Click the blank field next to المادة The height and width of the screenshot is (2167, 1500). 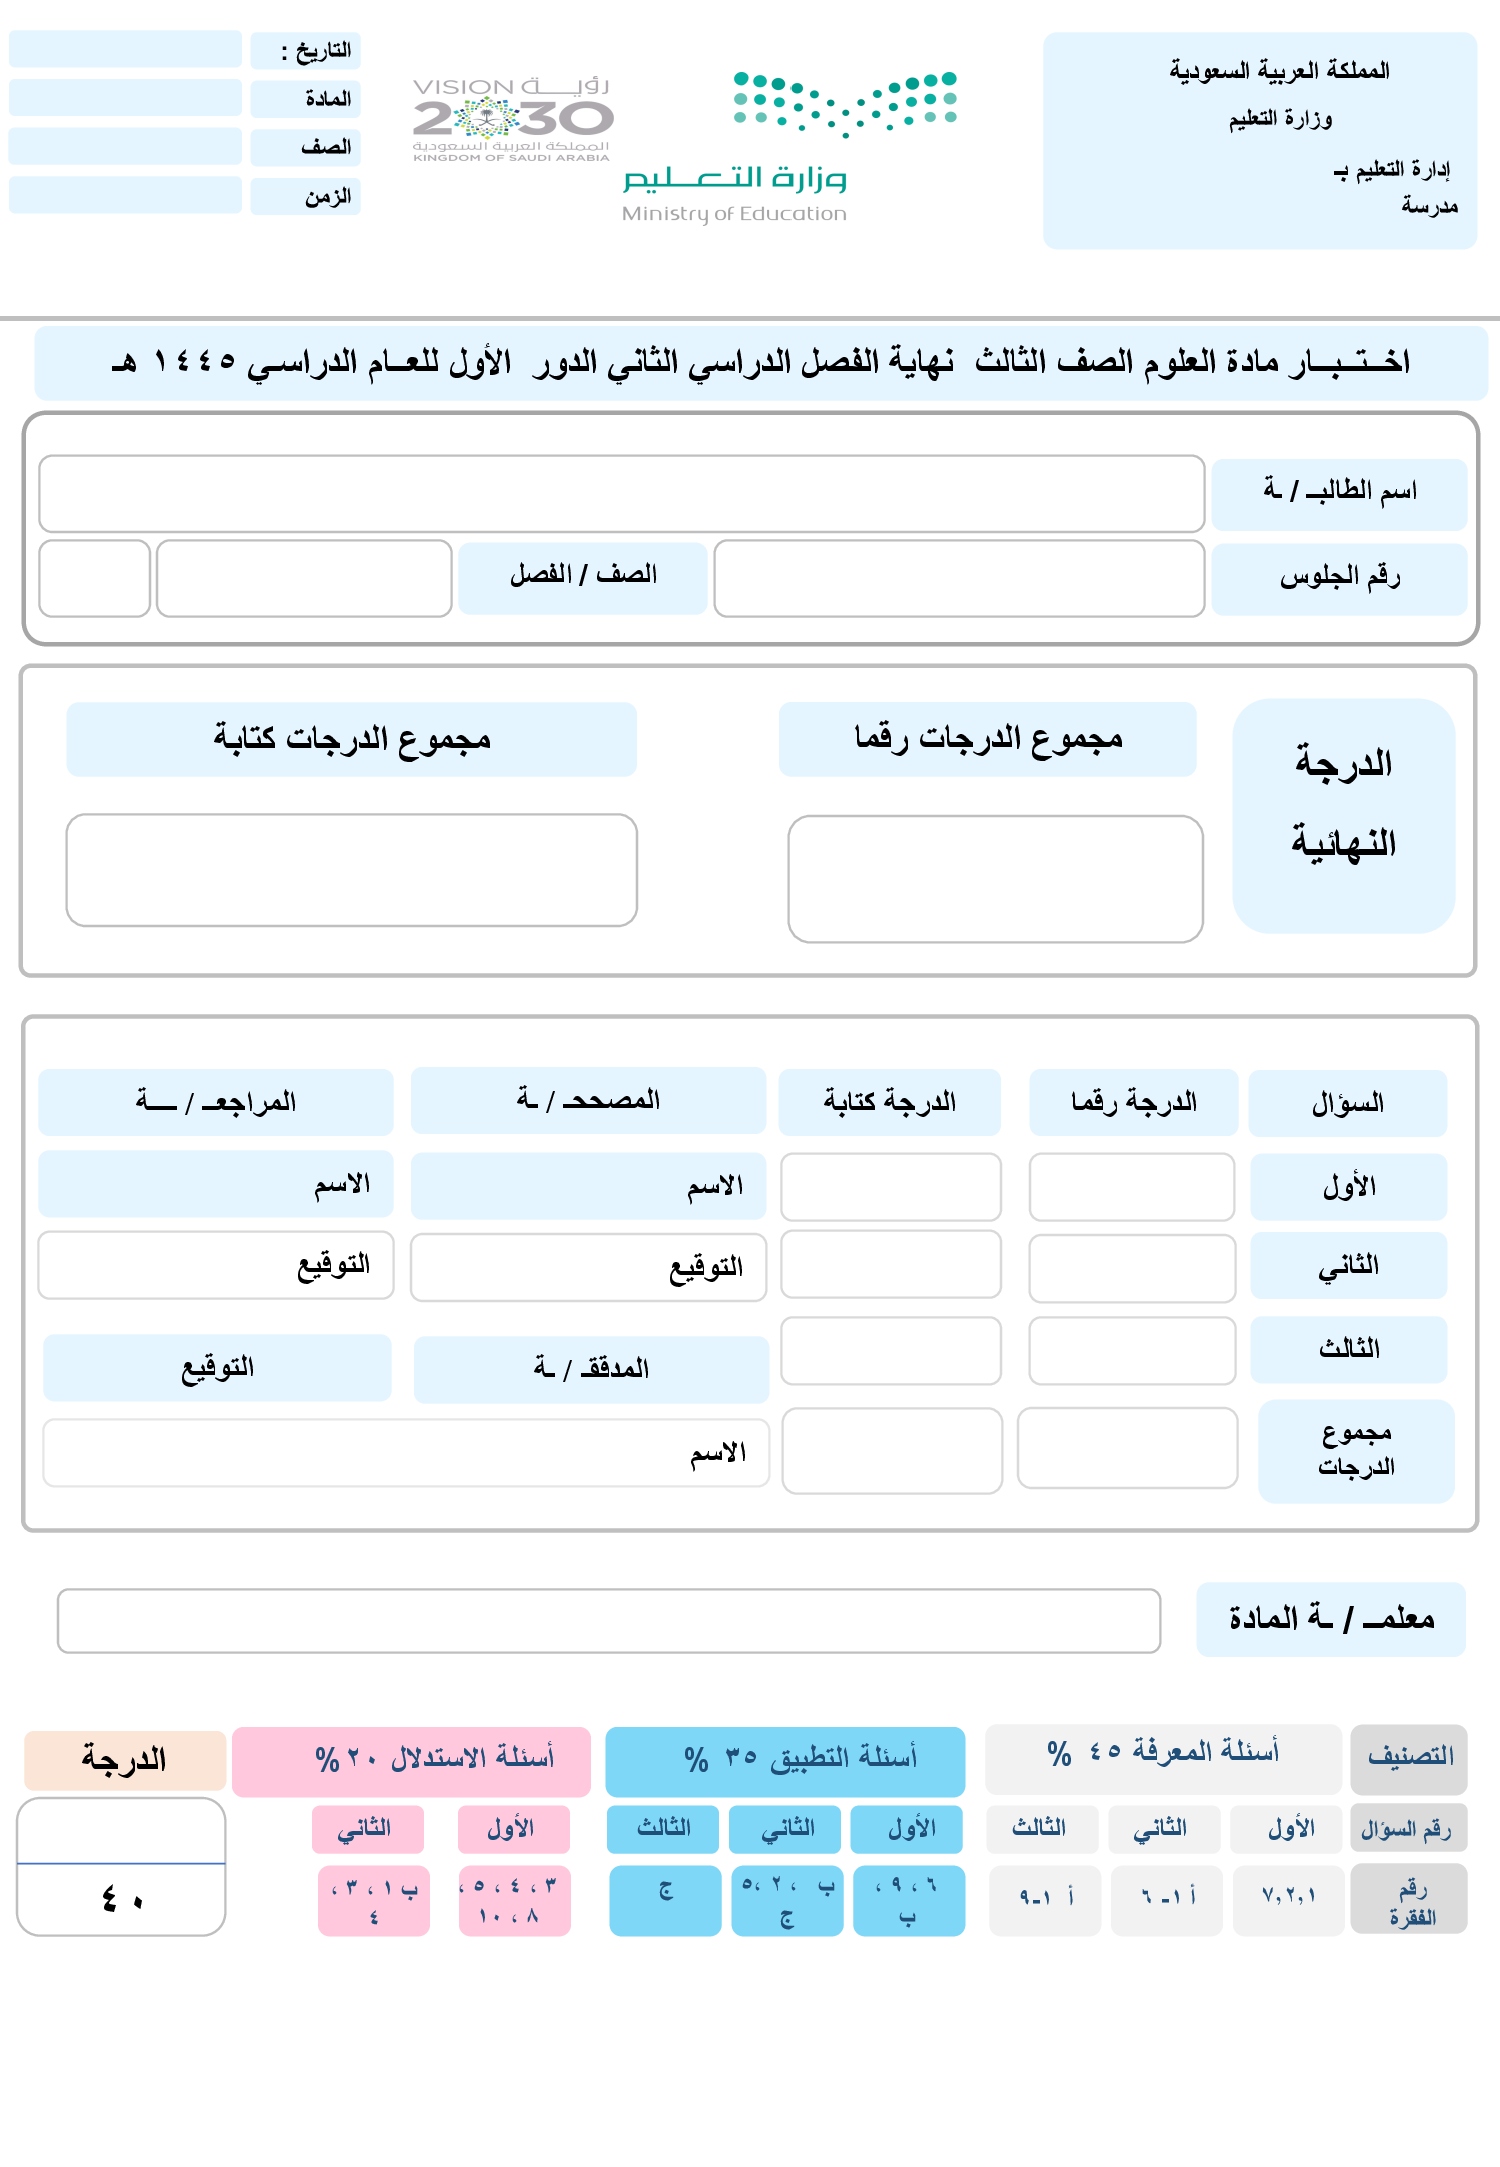125,98
